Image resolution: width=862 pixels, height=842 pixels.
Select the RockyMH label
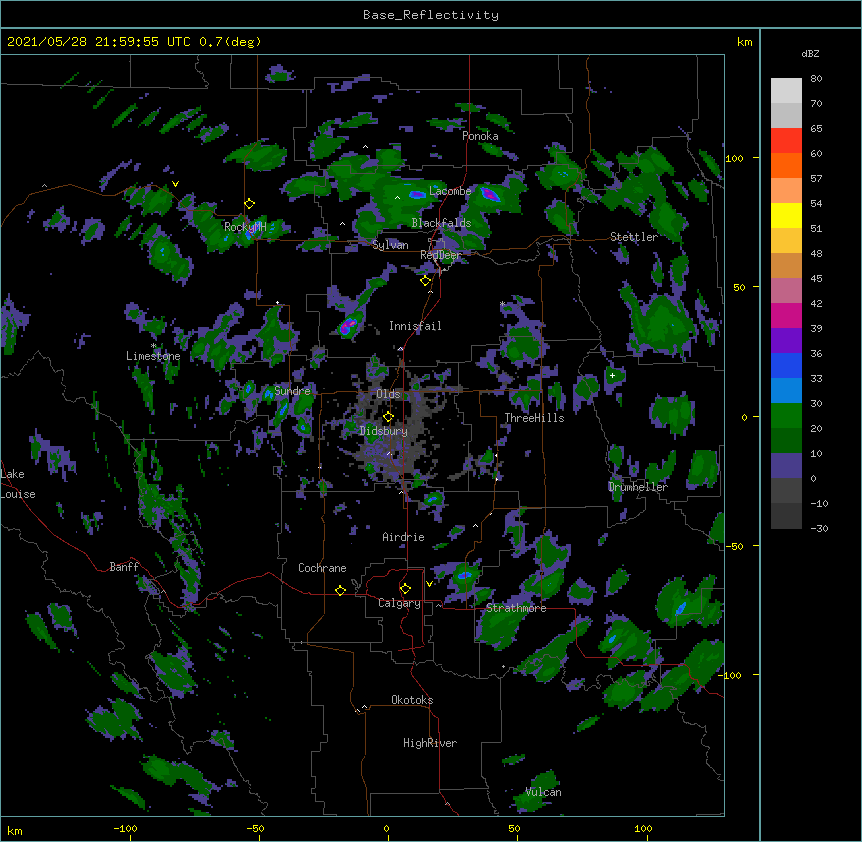click(x=245, y=226)
